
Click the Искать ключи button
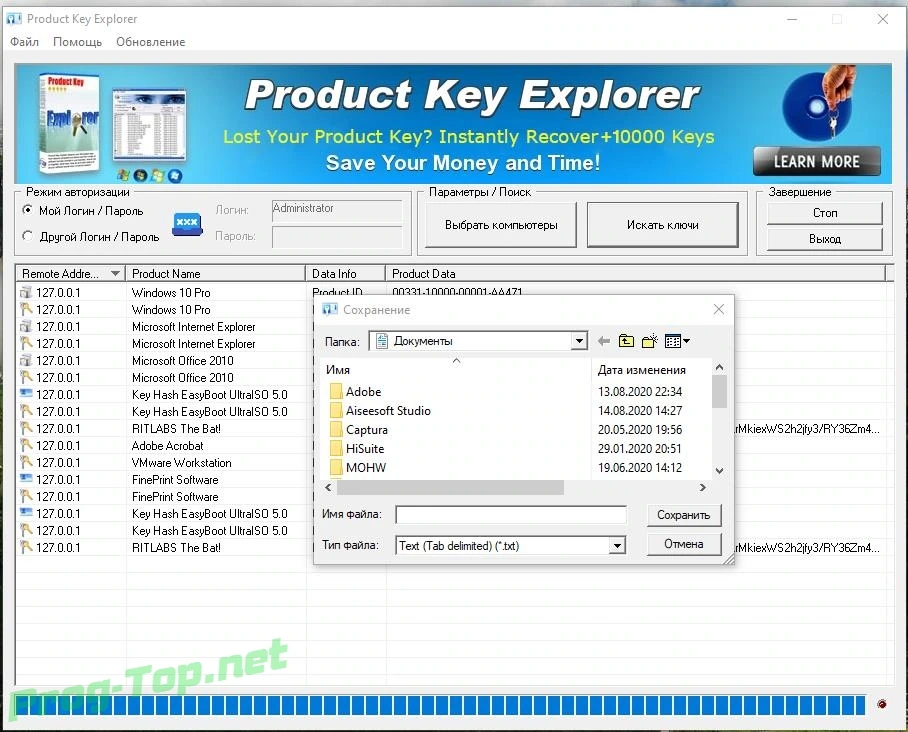(x=662, y=225)
